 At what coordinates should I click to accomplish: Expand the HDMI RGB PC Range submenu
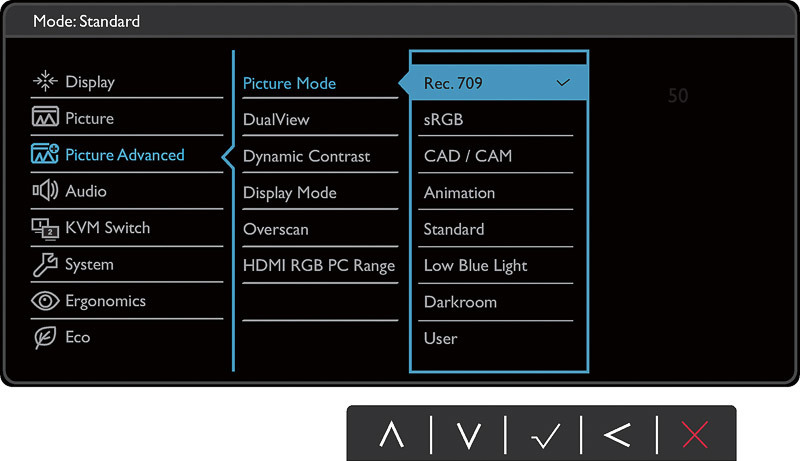[x=320, y=266]
